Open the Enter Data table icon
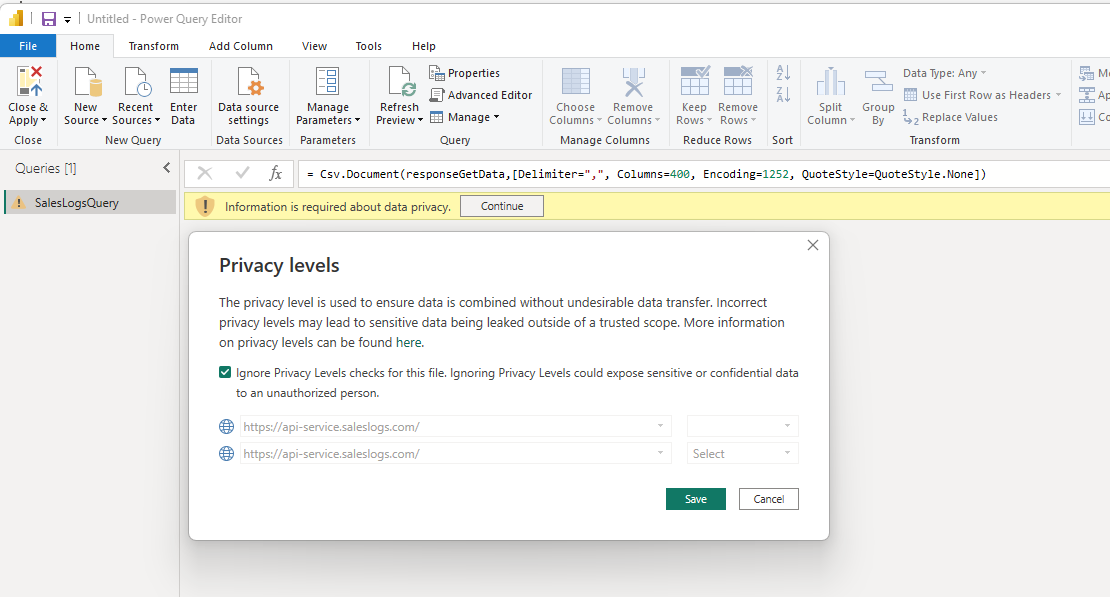This screenshot has height=597, width=1110. pos(183,83)
